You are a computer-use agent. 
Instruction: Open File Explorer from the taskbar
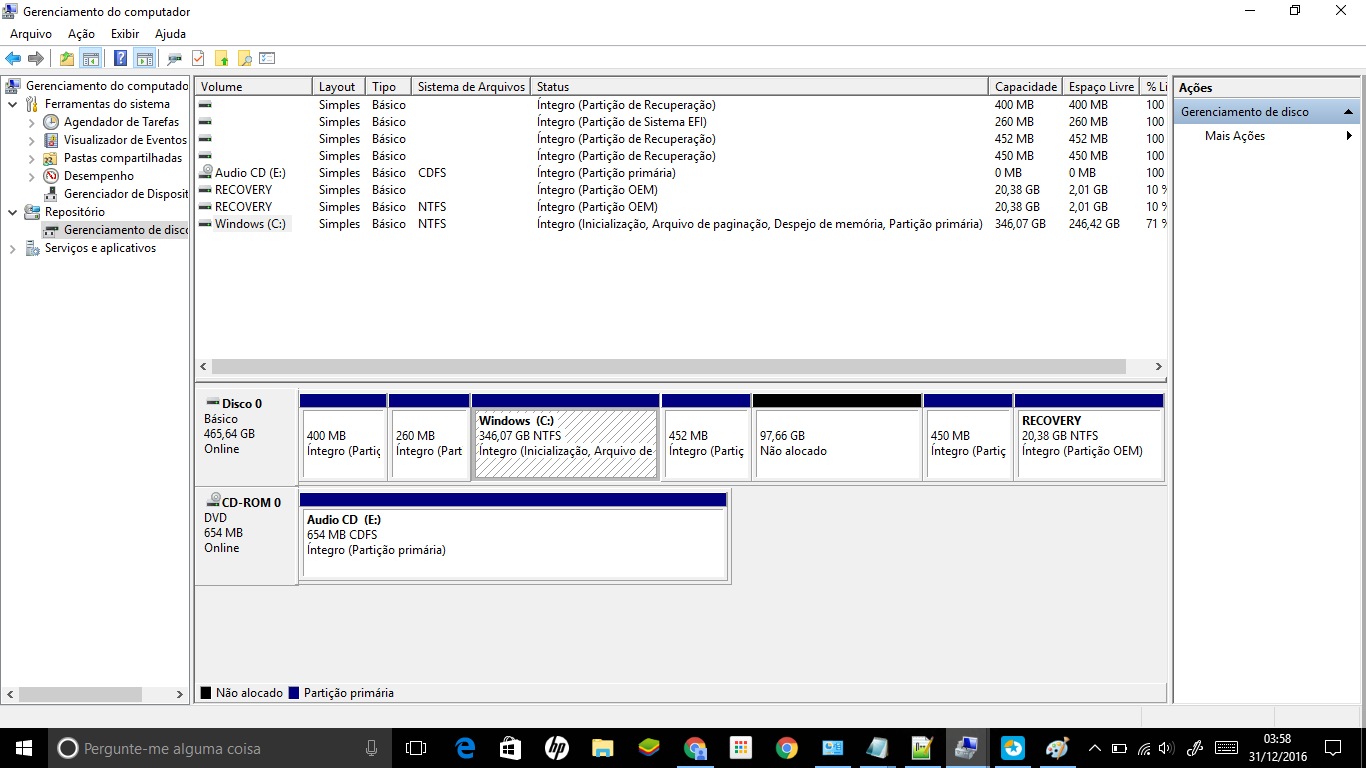603,748
